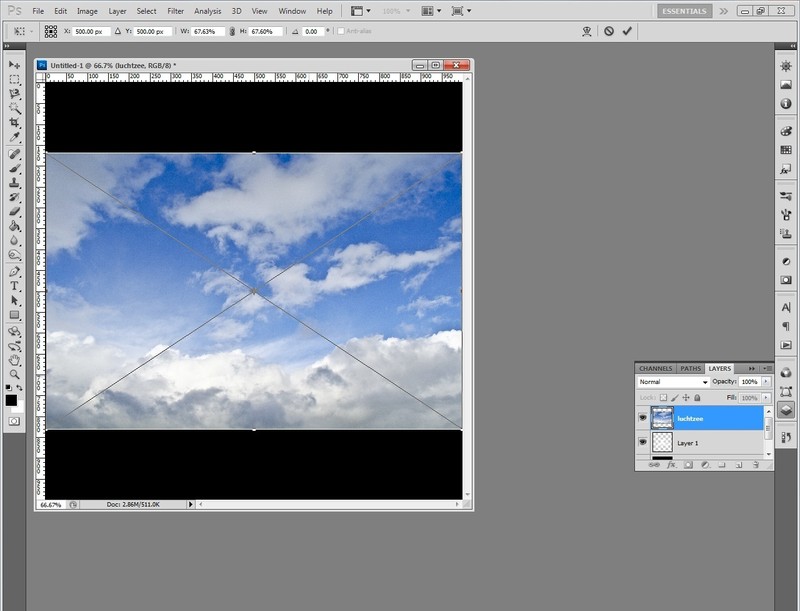Switch to the Channels tab

(x=656, y=368)
